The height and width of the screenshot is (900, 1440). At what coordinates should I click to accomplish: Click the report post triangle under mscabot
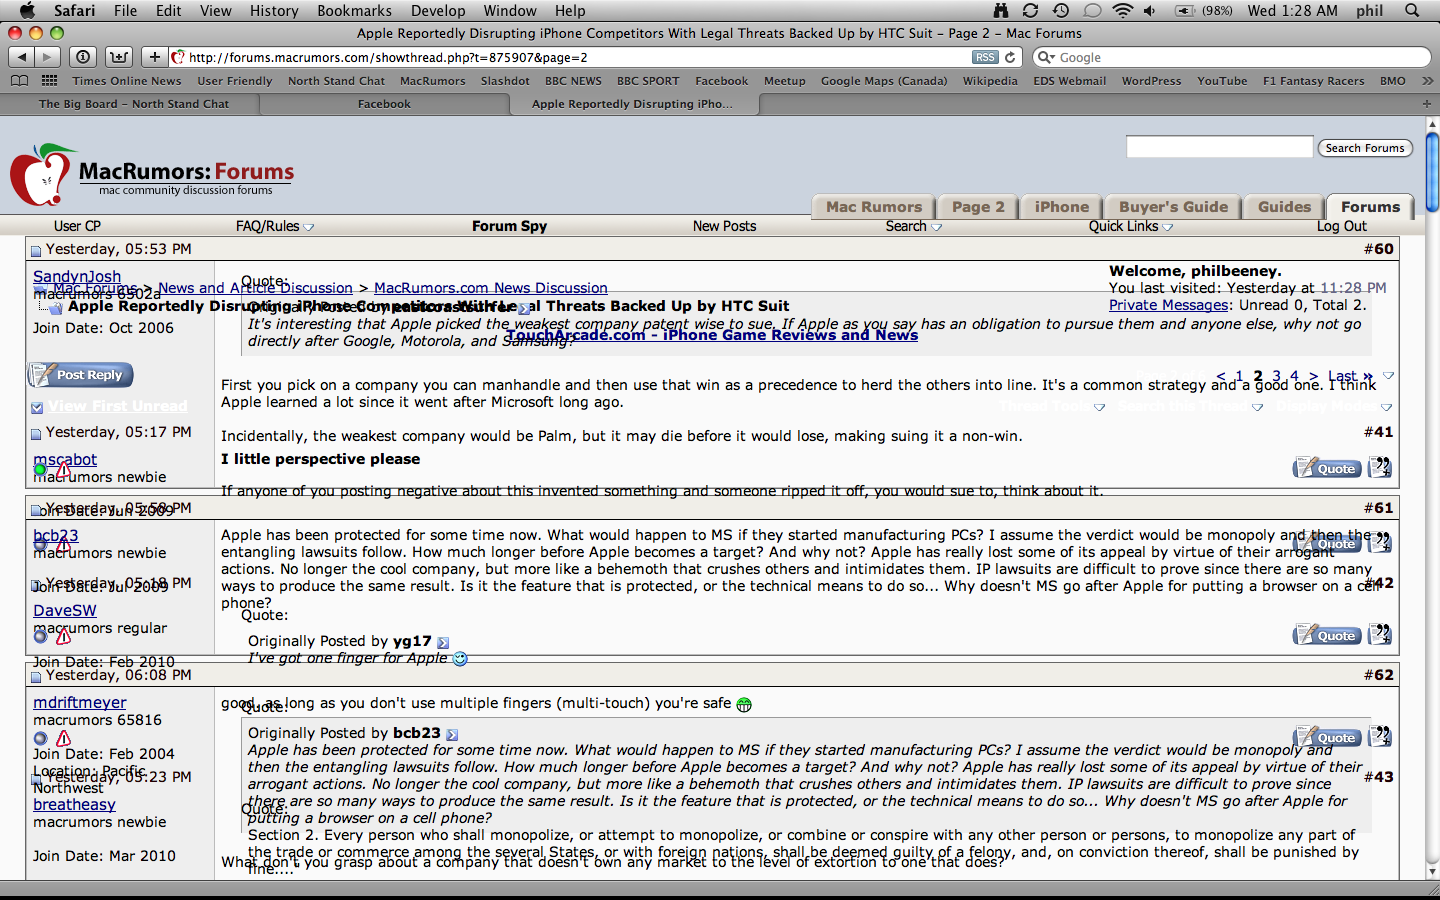point(63,469)
